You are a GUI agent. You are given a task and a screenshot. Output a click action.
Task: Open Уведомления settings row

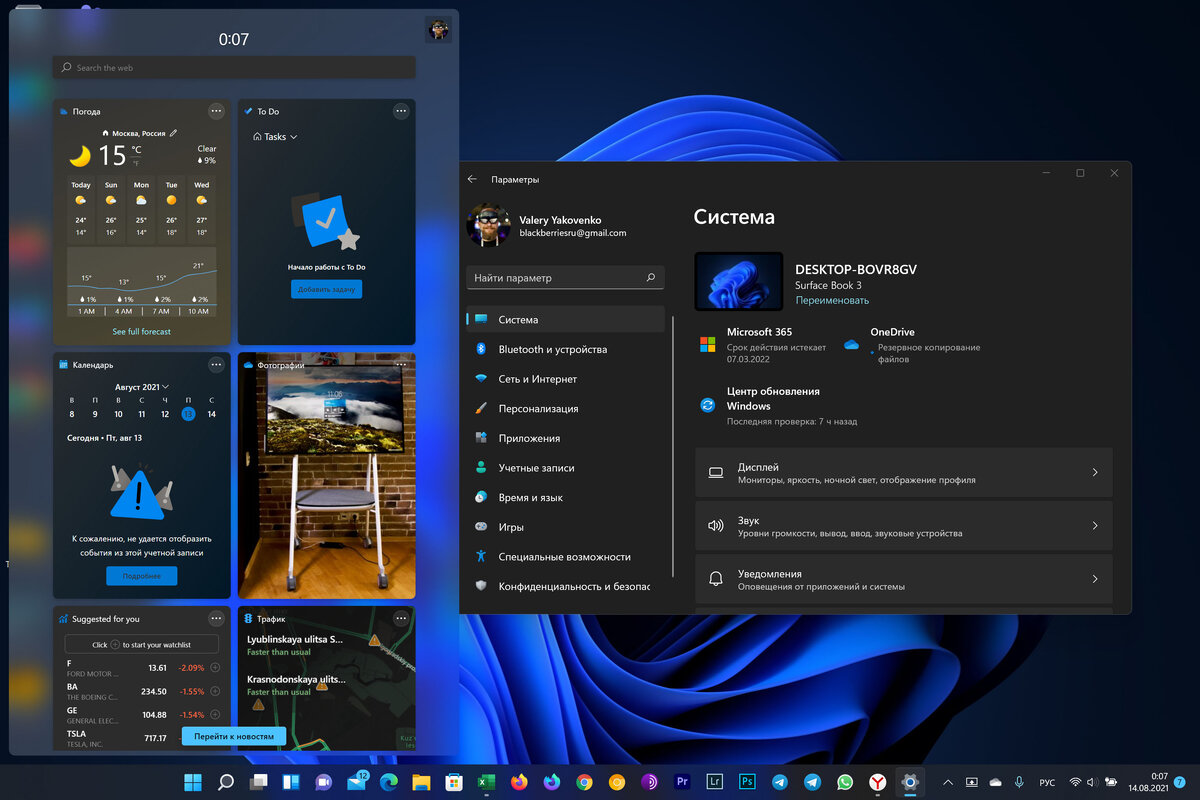[904, 580]
